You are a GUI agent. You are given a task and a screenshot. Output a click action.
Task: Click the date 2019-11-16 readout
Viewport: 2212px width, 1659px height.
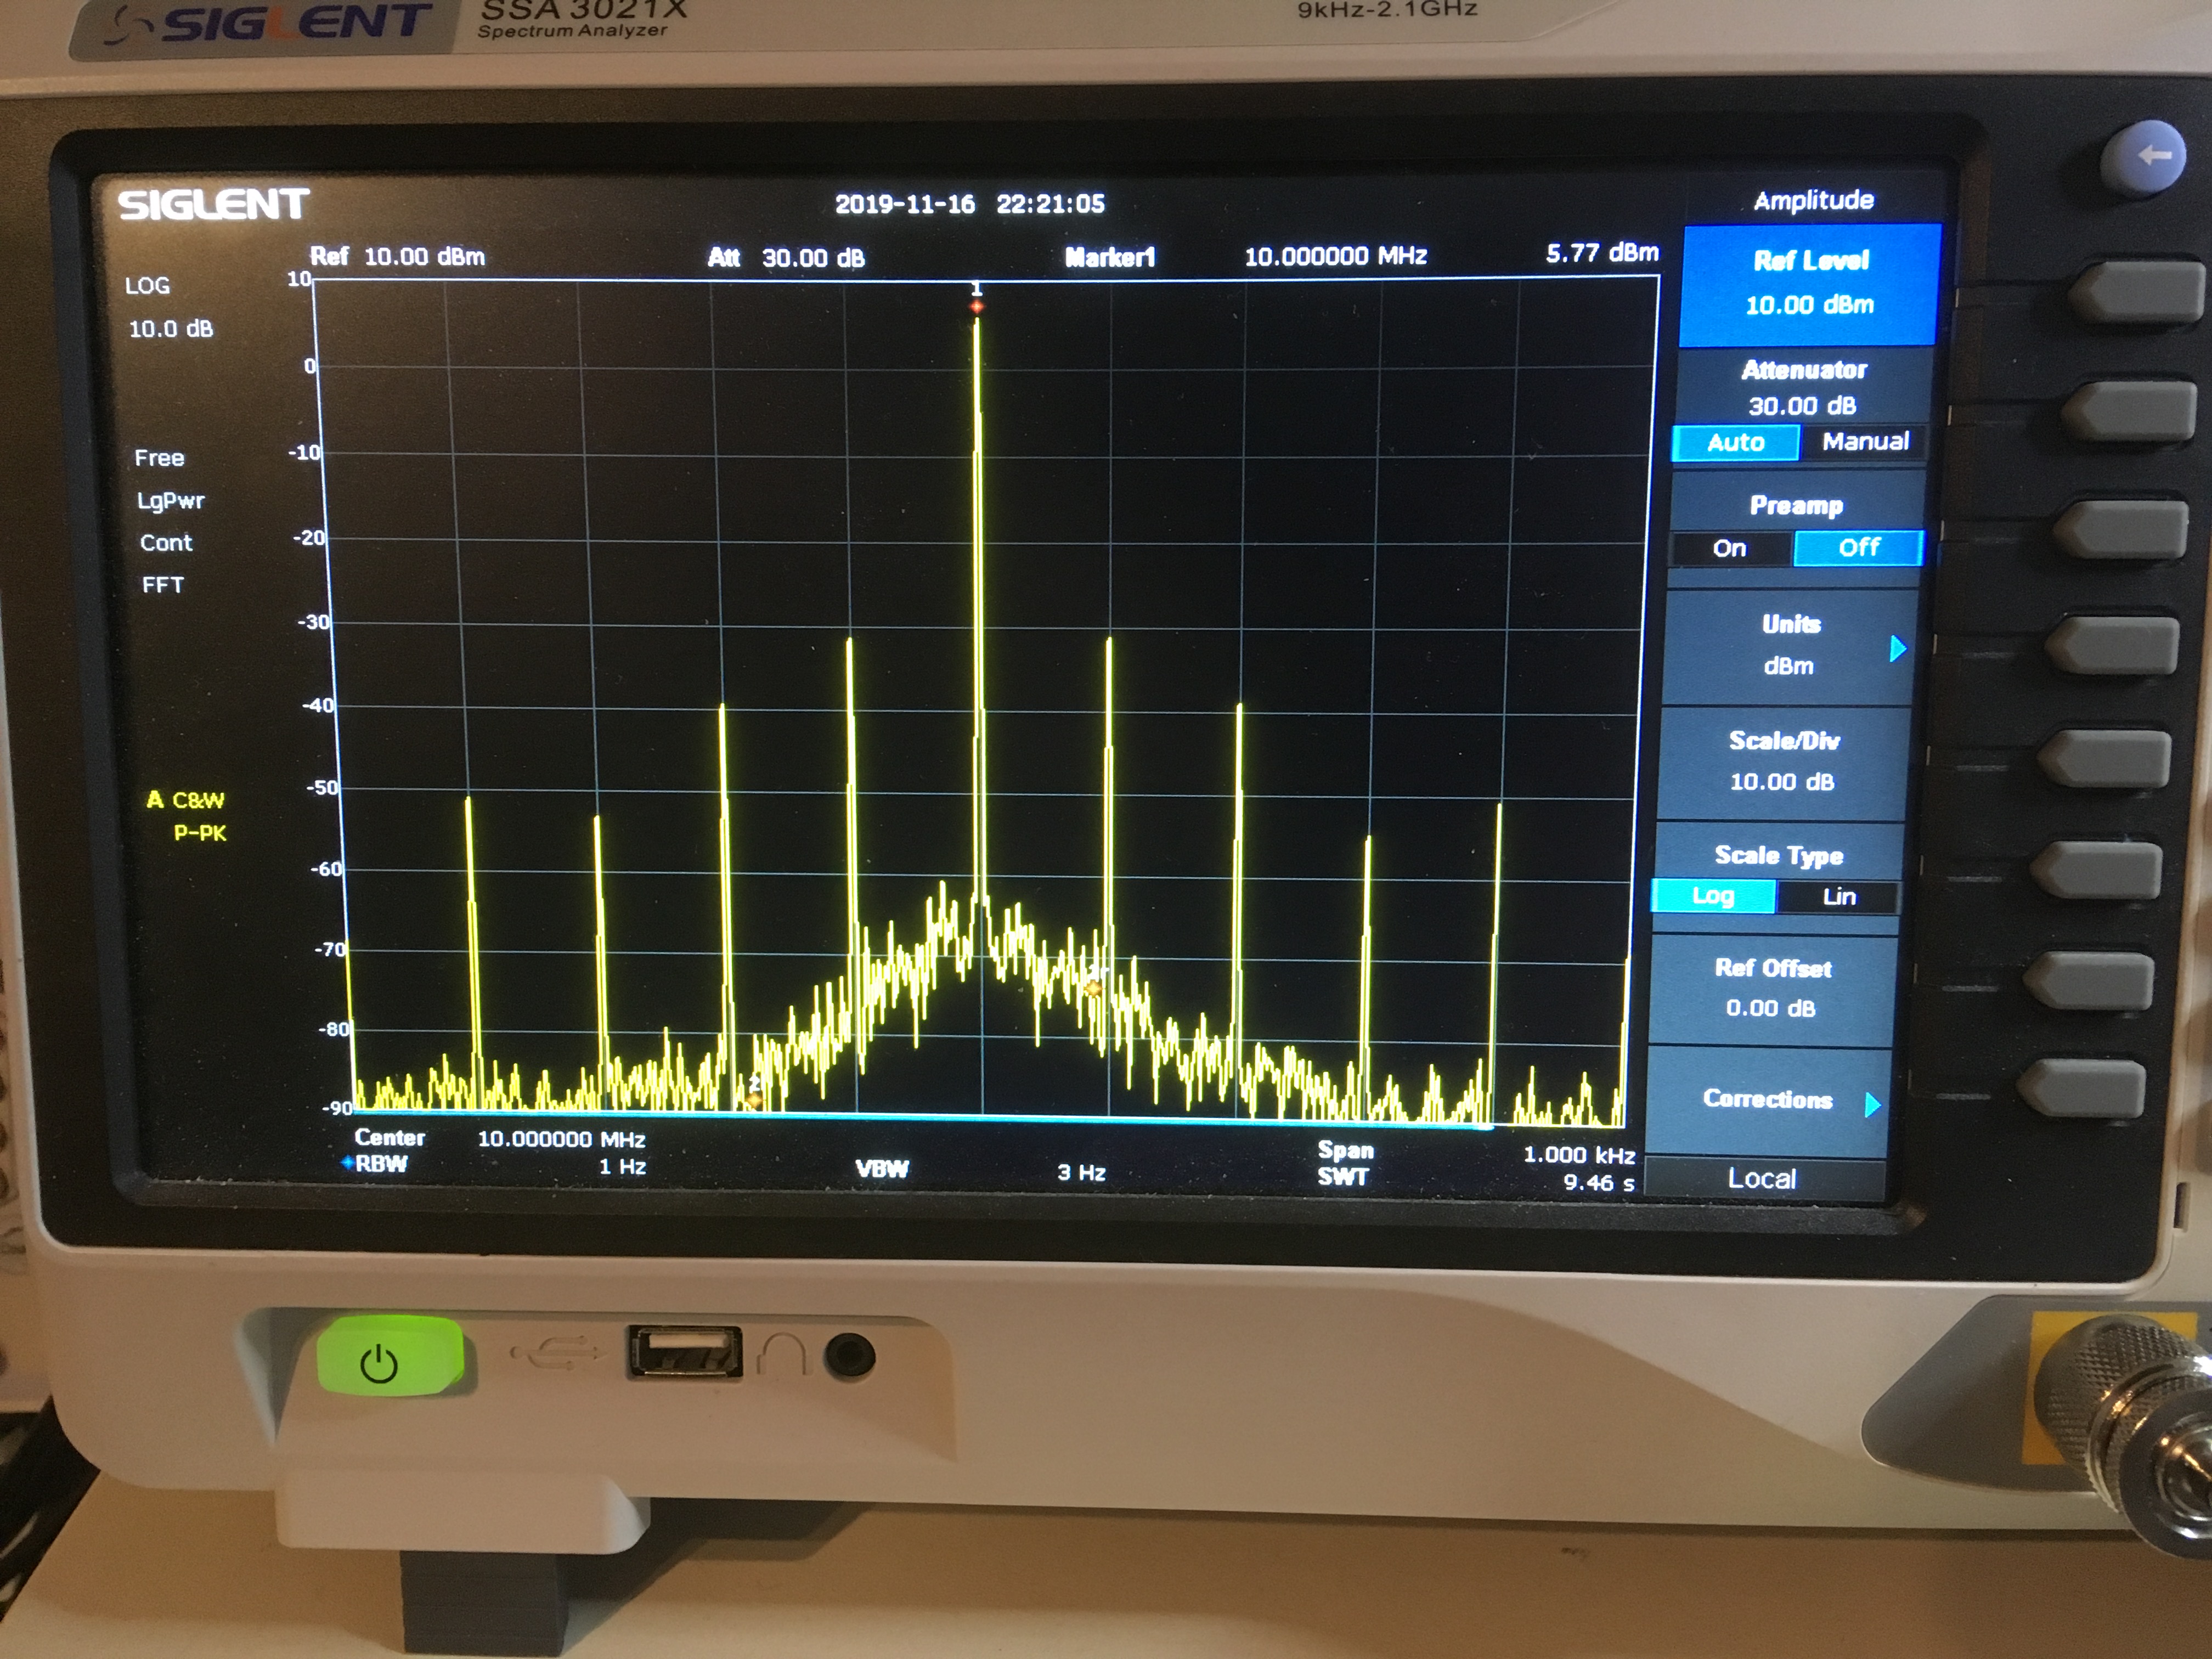(904, 204)
